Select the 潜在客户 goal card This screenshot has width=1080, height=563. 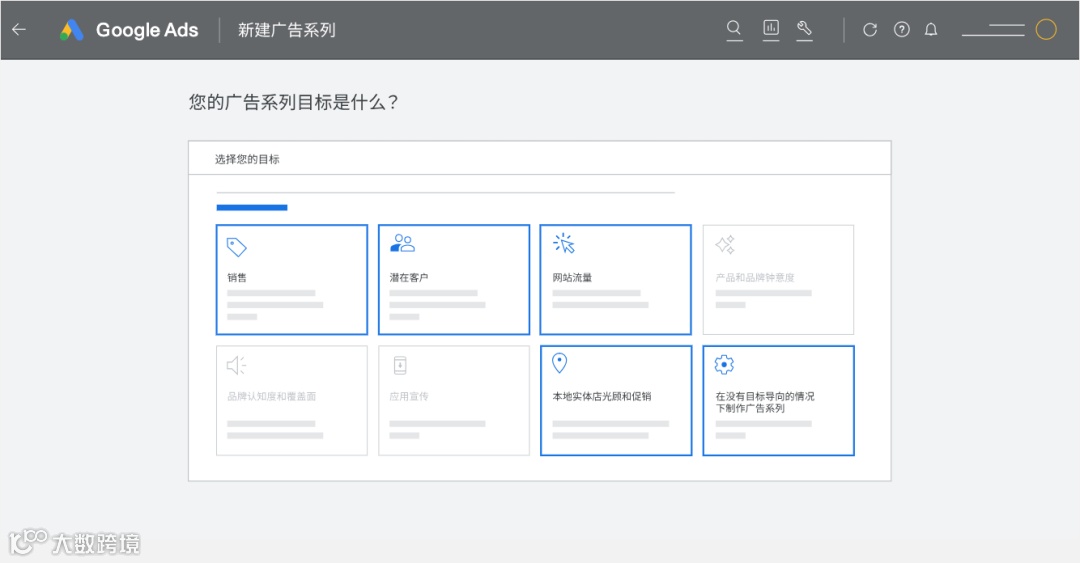pos(454,280)
